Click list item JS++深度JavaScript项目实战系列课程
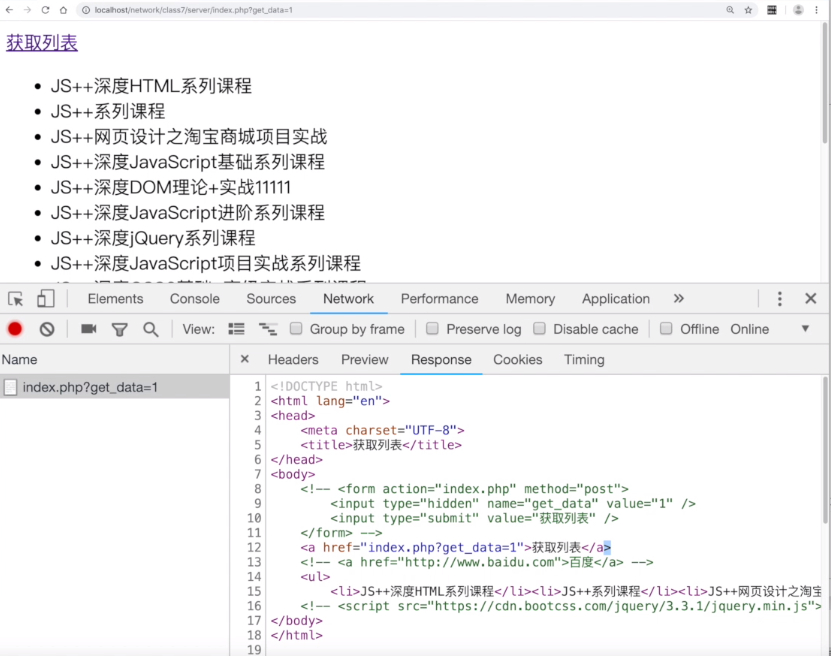 tap(206, 263)
